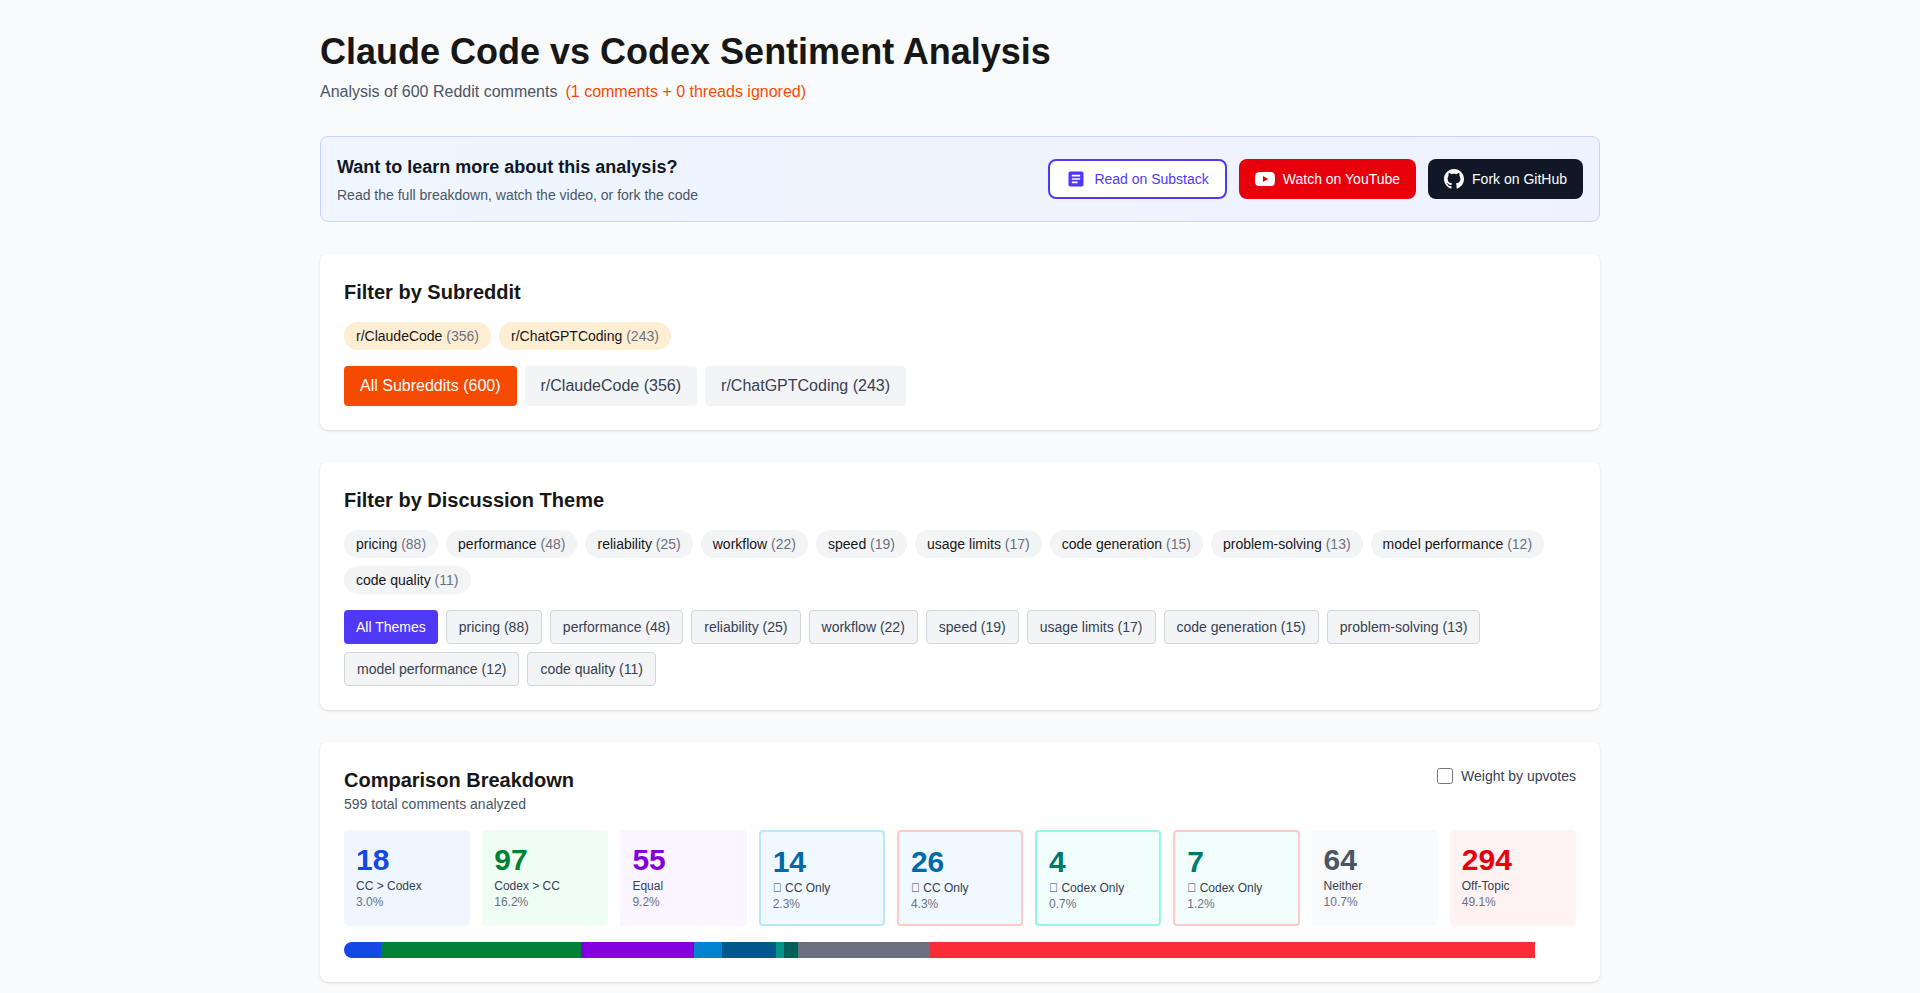Filter by r/ChatGPTCoding (243) button
This screenshot has height=993, width=1920.
(805, 386)
